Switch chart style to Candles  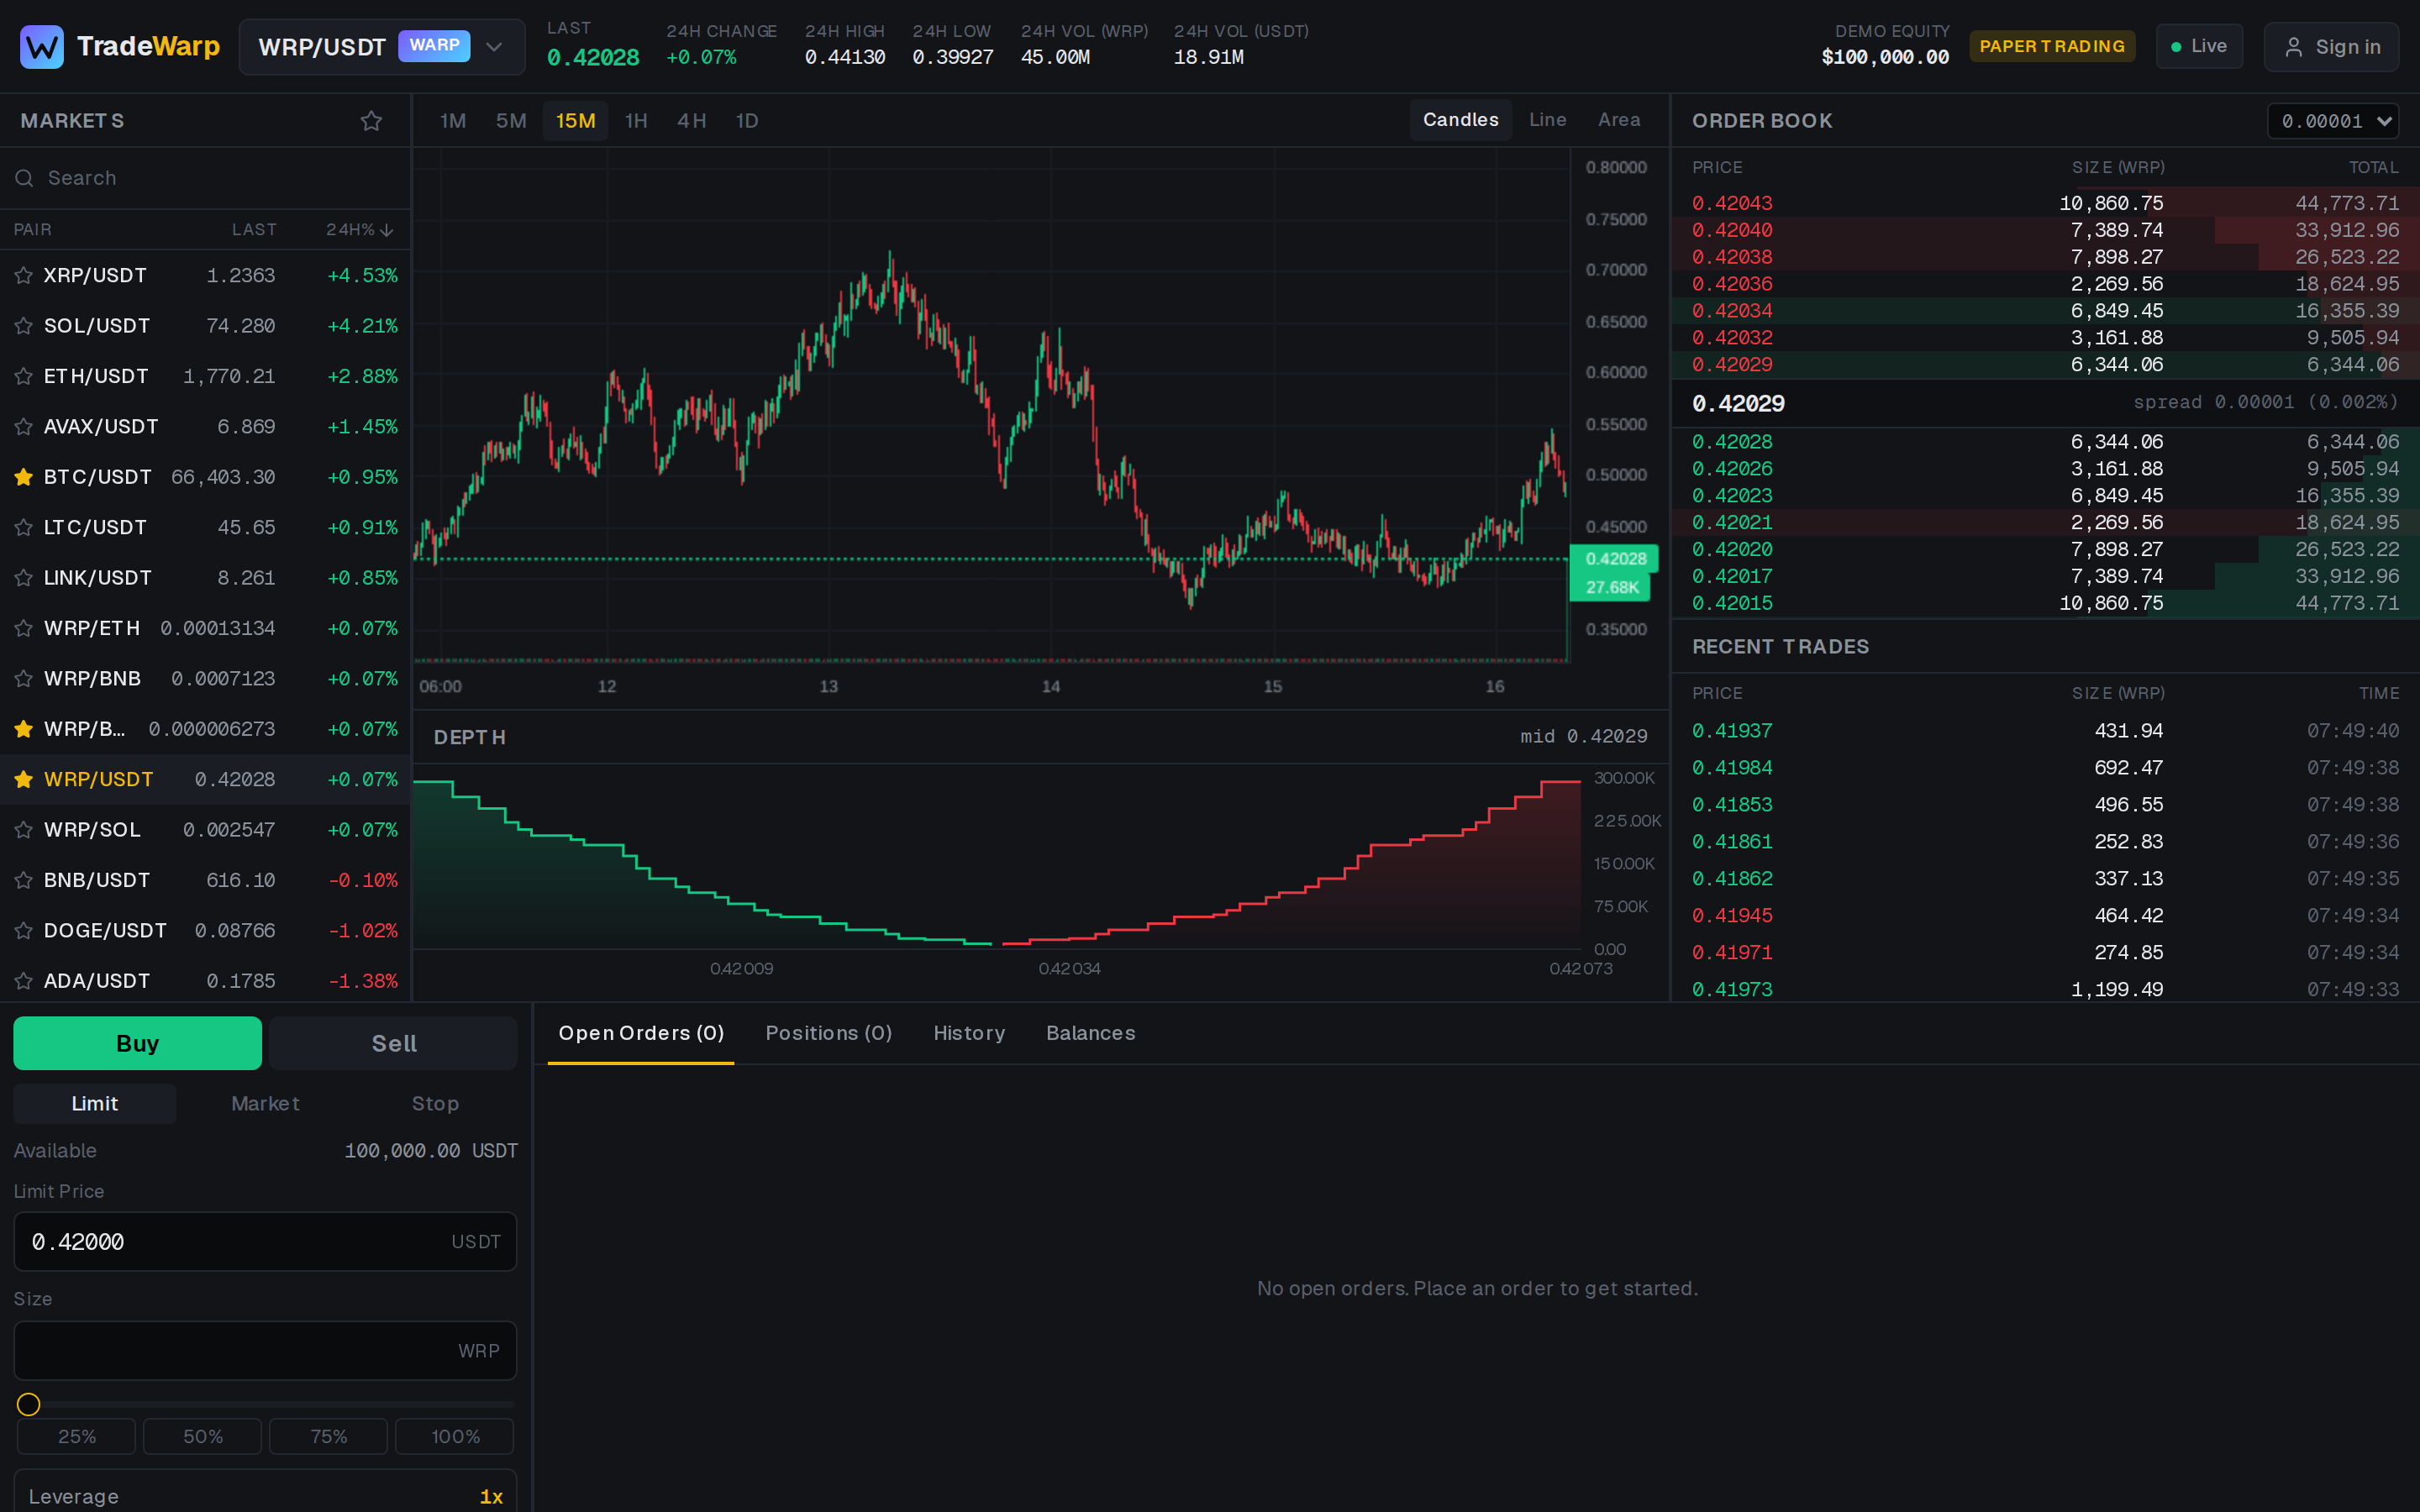pyautogui.click(x=1460, y=120)
